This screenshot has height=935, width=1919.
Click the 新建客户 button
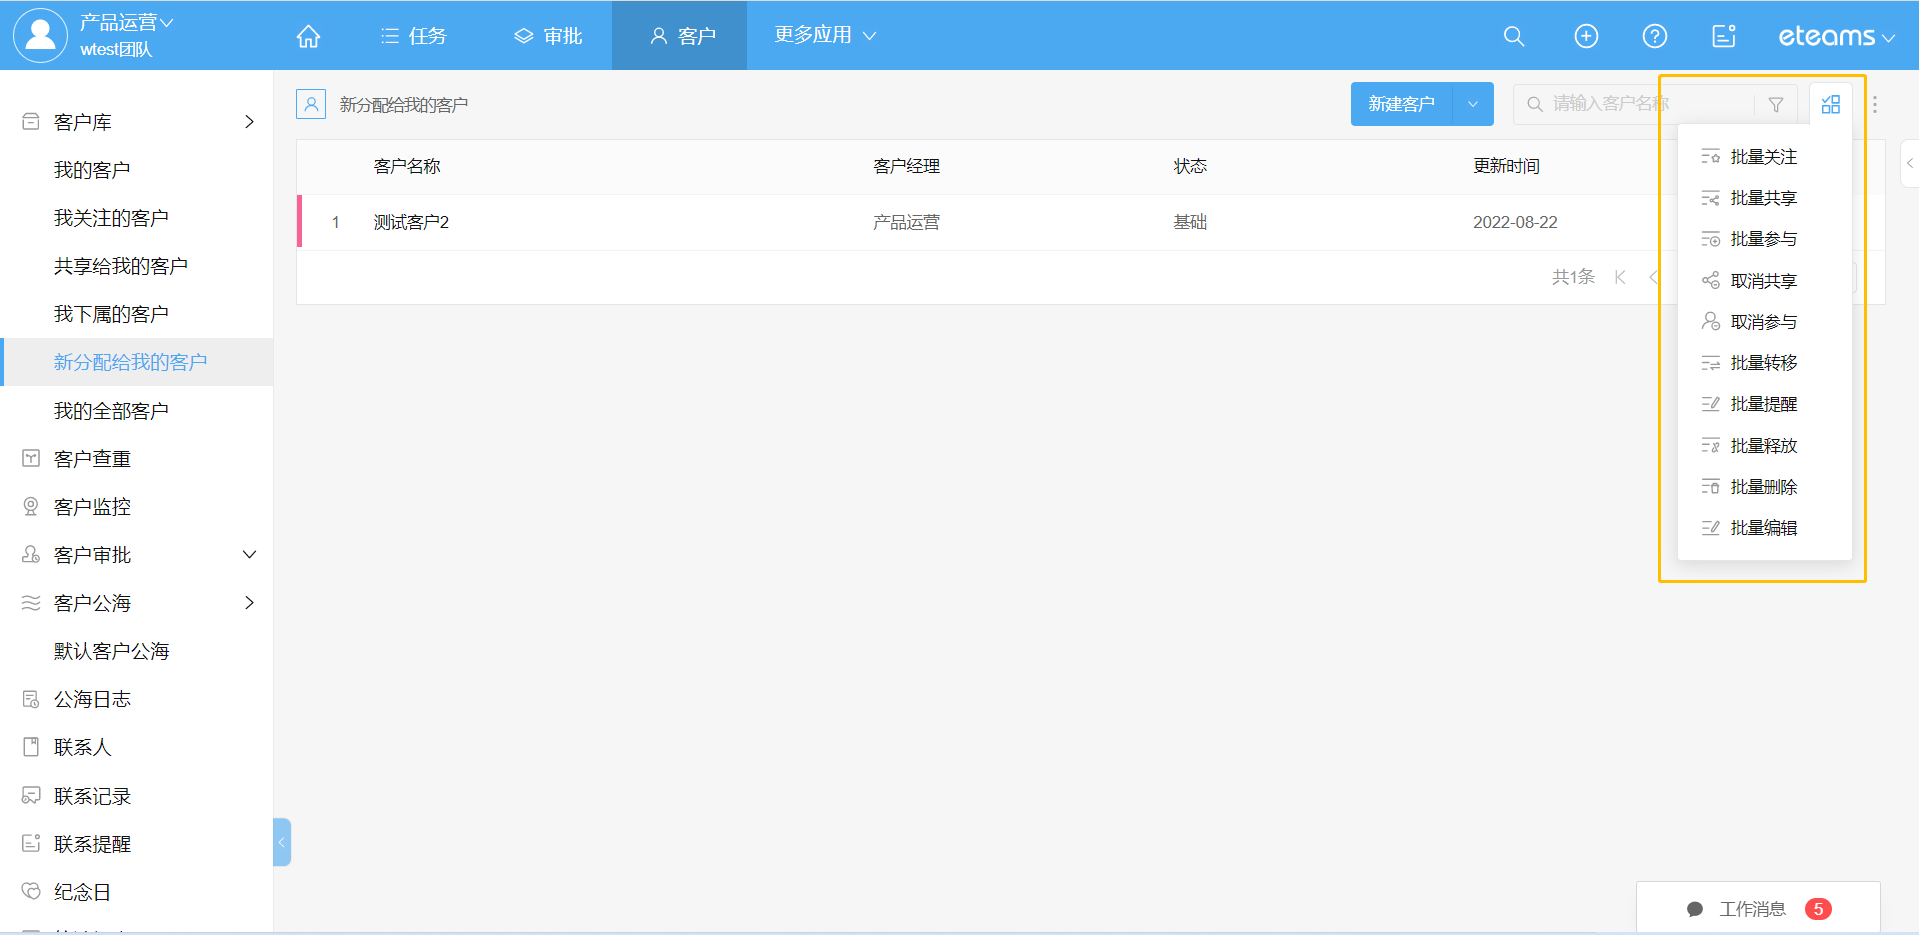[x=1401, y=104]
